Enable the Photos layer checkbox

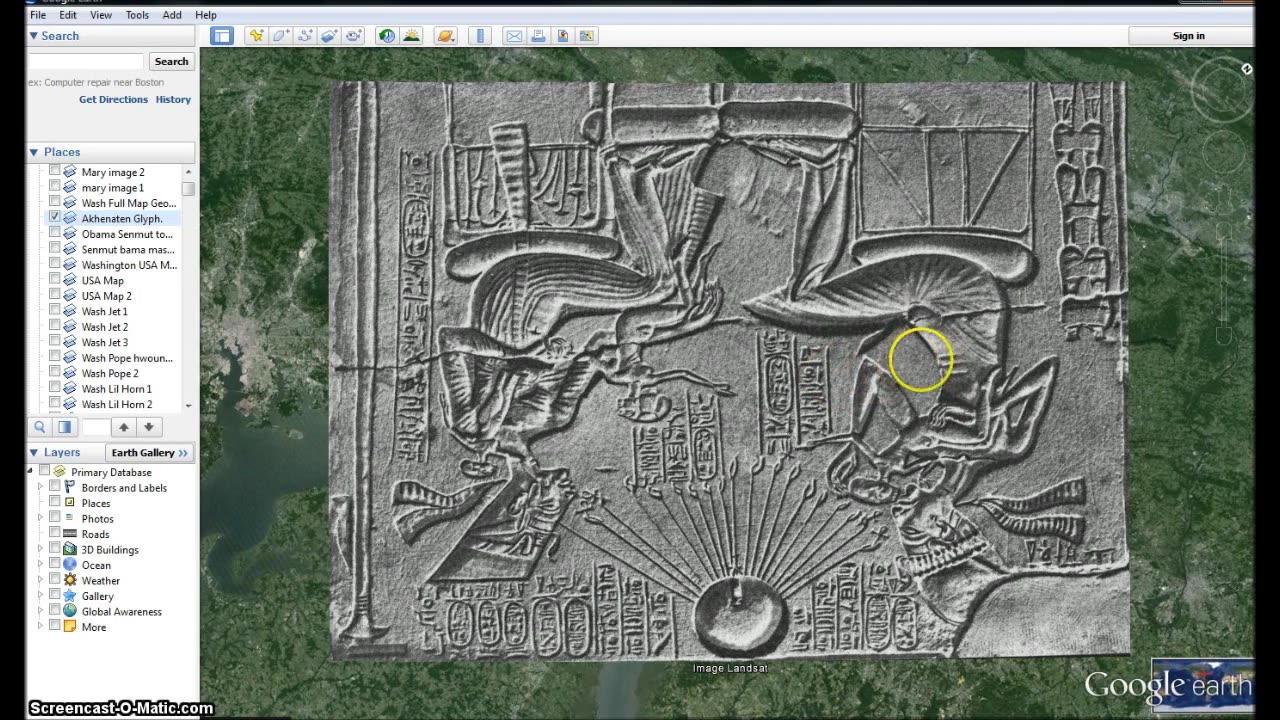55,518
